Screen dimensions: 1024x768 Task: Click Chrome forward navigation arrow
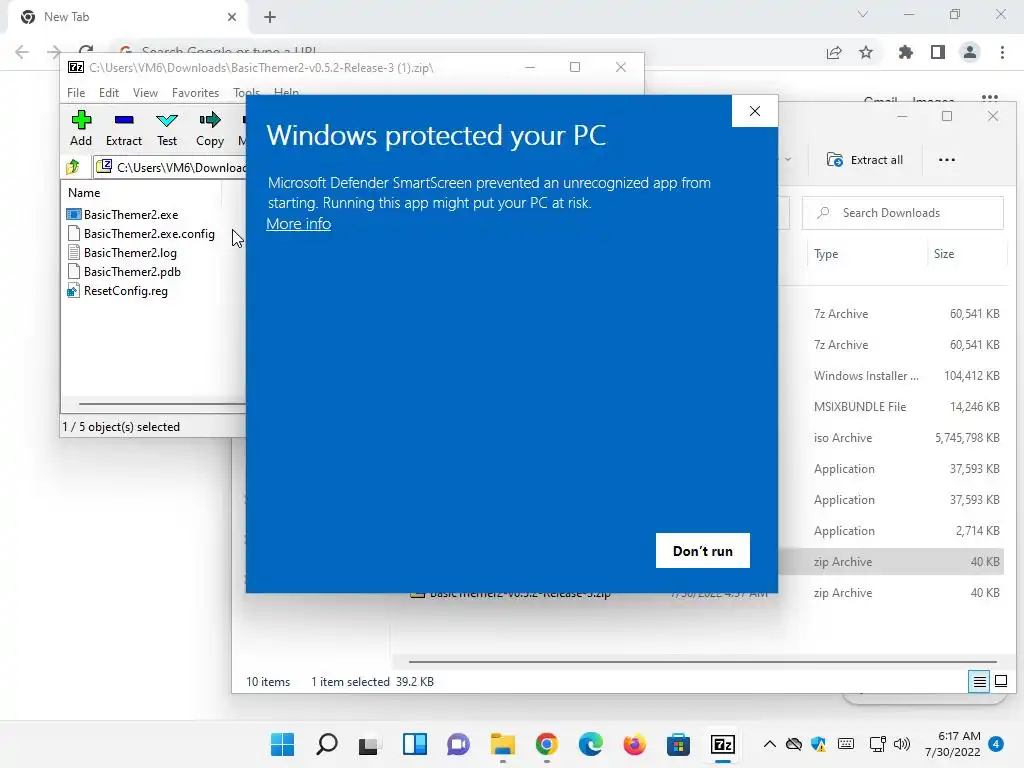[x=54, y=52]
